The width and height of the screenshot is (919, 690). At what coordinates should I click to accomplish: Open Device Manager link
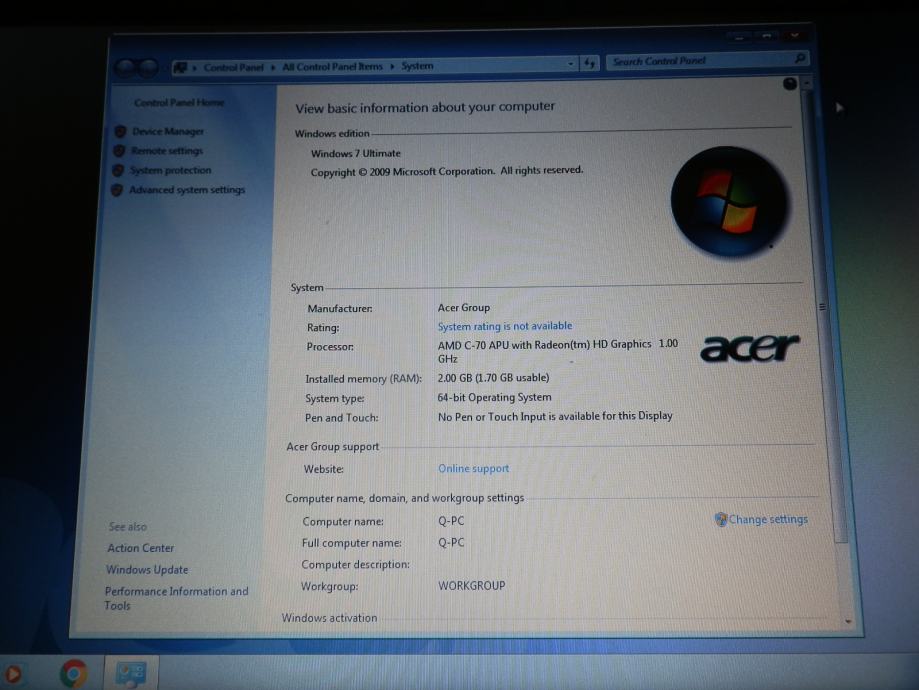click(168, 131)
